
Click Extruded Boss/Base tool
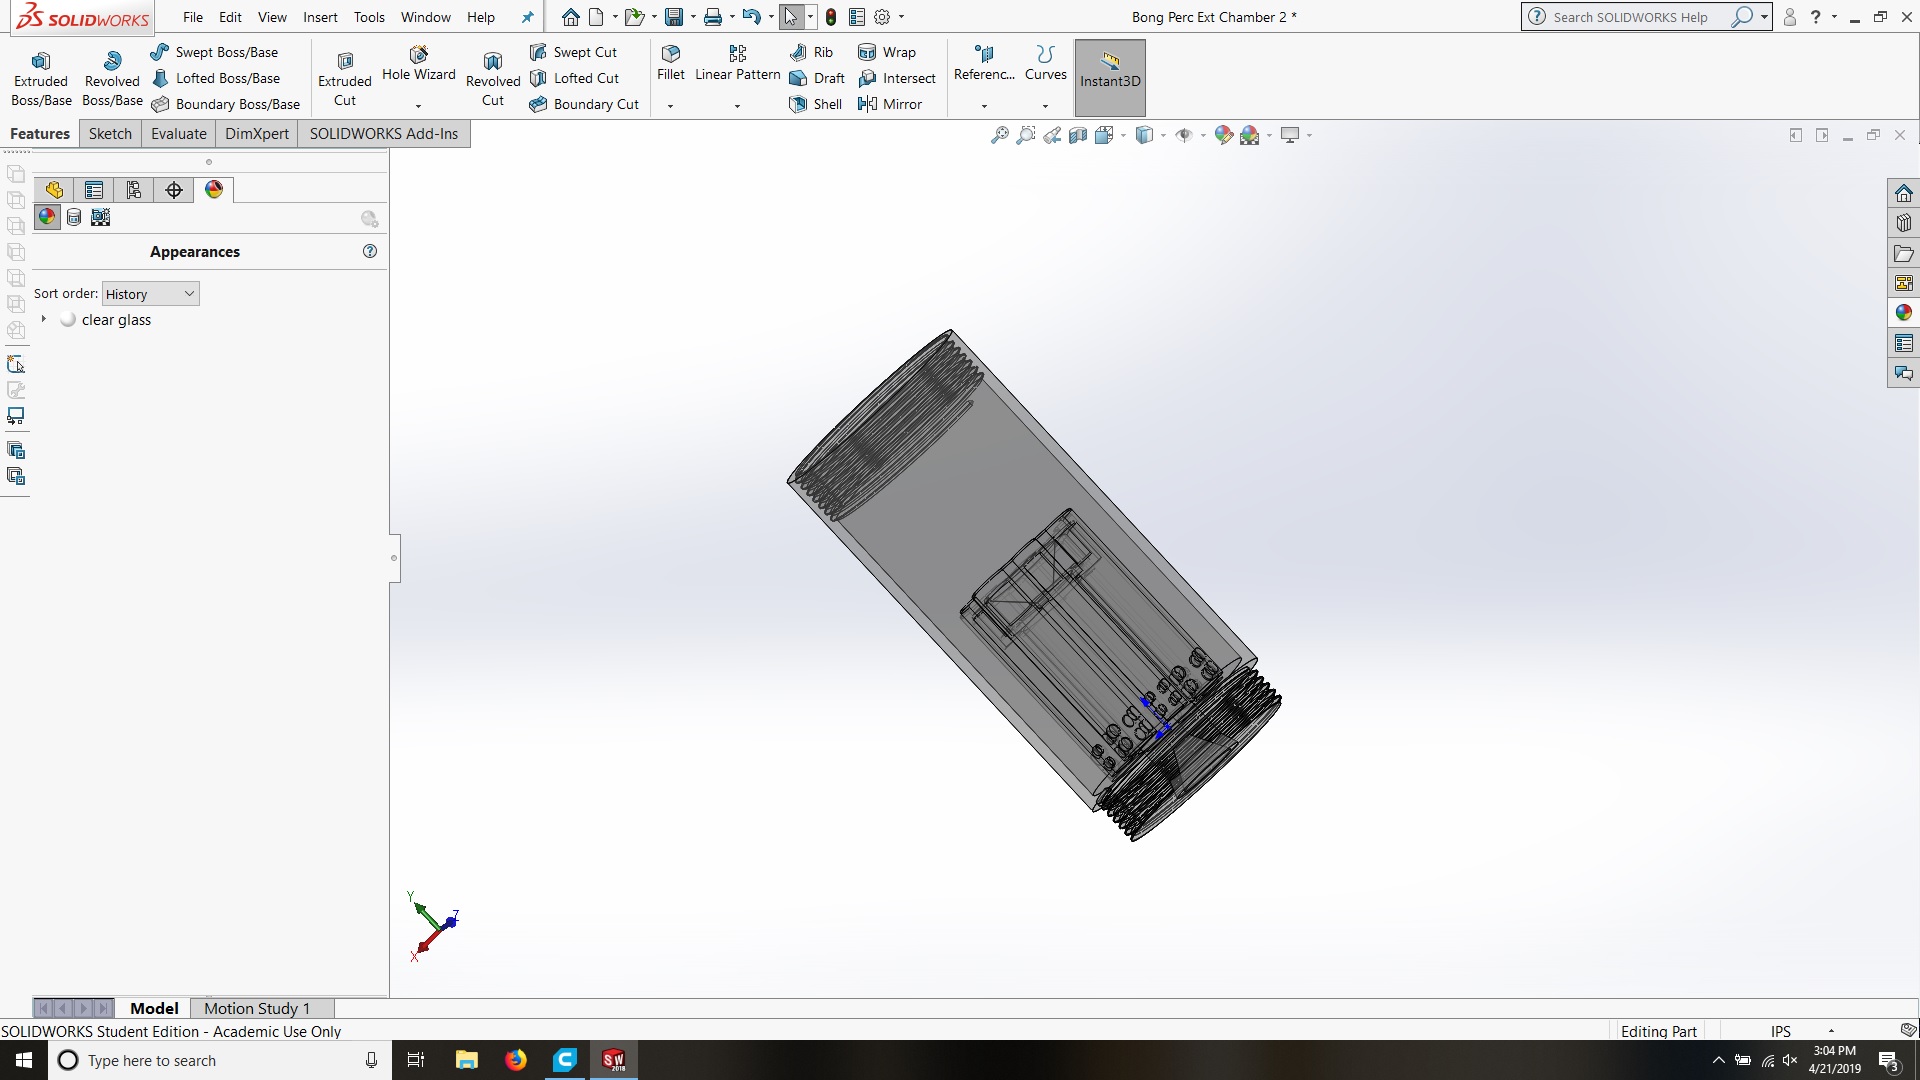pos(41,78)
